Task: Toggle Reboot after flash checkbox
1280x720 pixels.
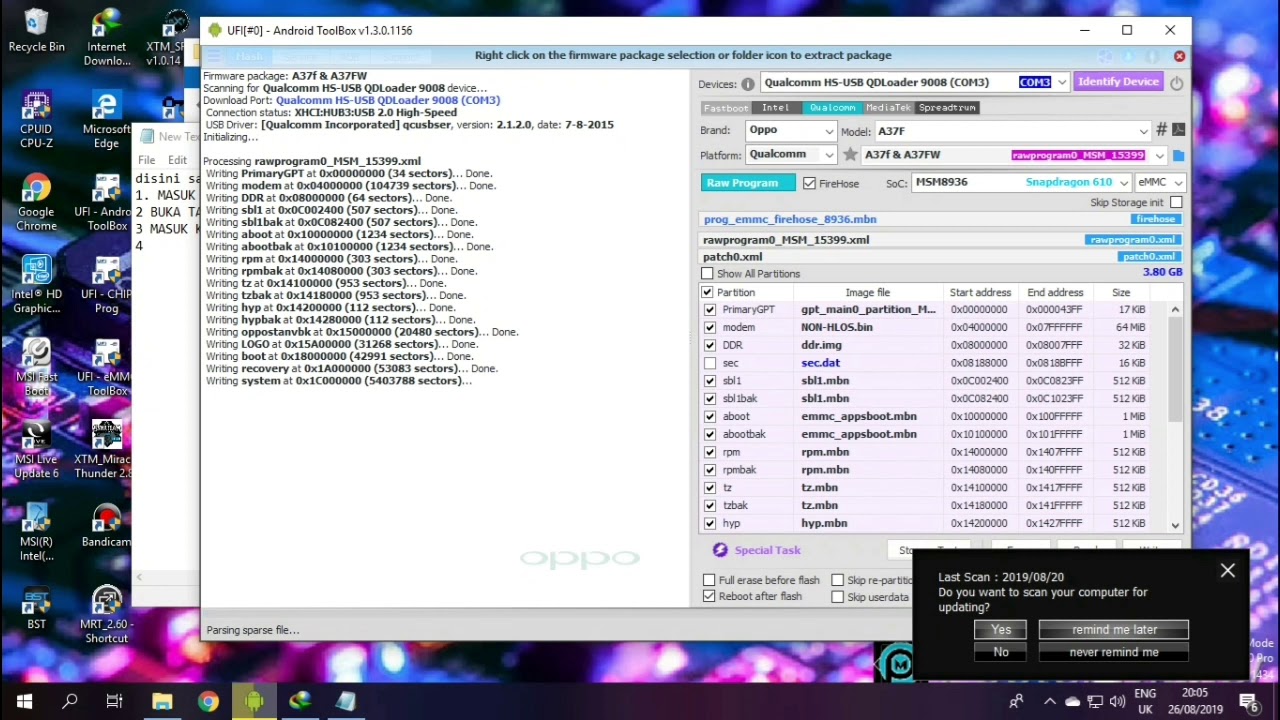Action: coord(709,596)
